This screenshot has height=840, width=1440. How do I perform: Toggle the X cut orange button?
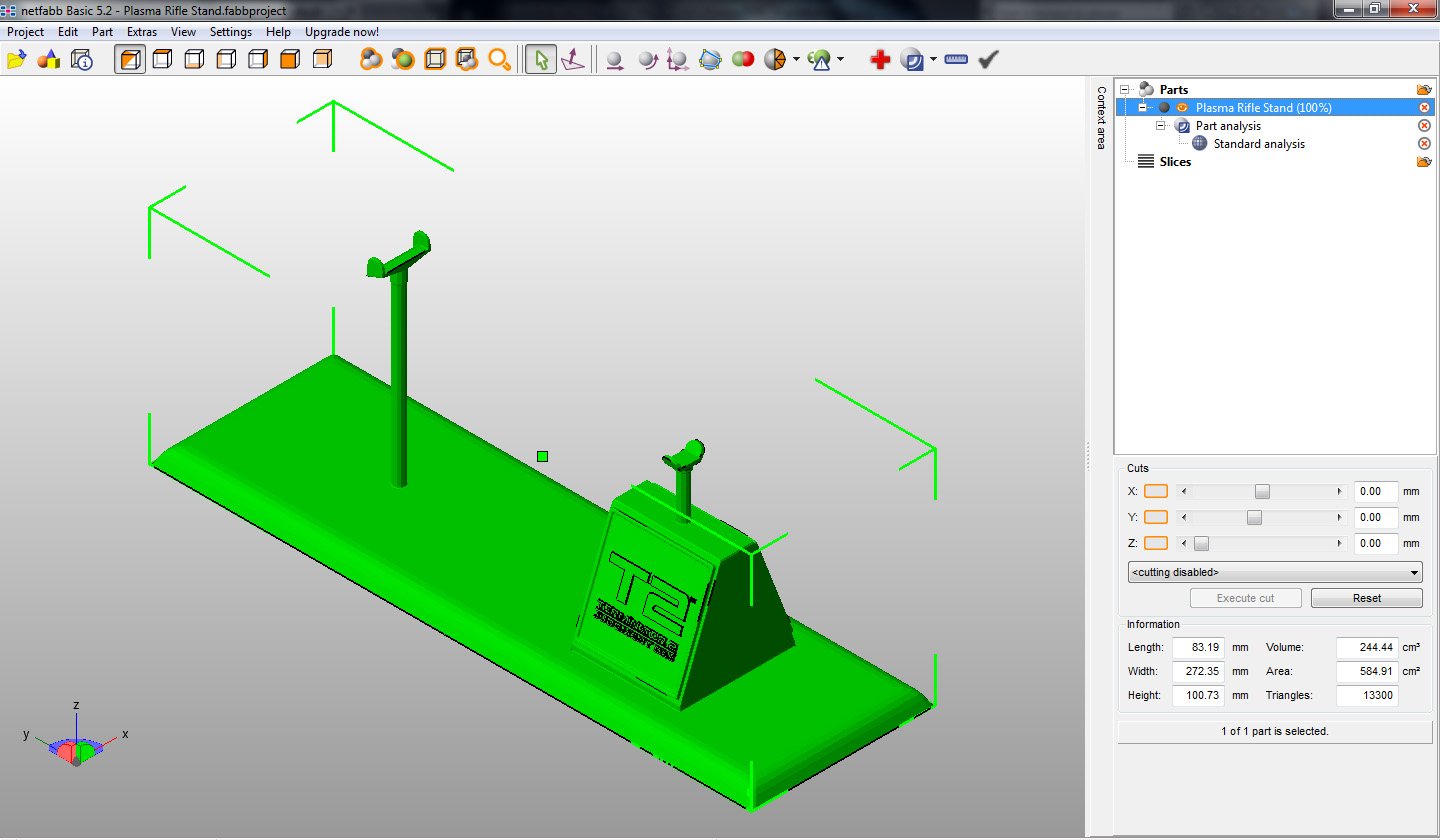1155,491
